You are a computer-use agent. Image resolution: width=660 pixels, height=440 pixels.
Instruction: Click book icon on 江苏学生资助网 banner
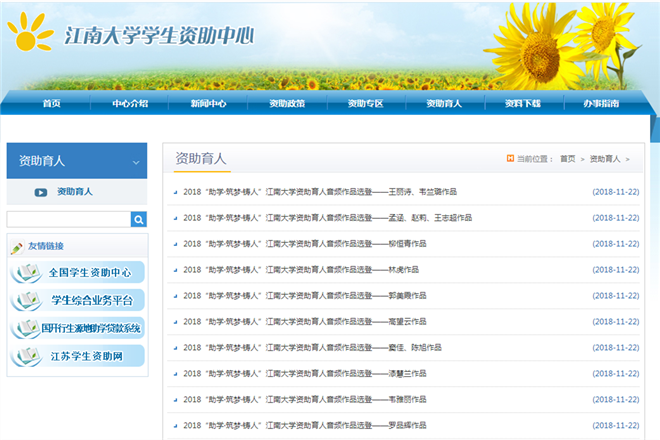click(26, 357)
